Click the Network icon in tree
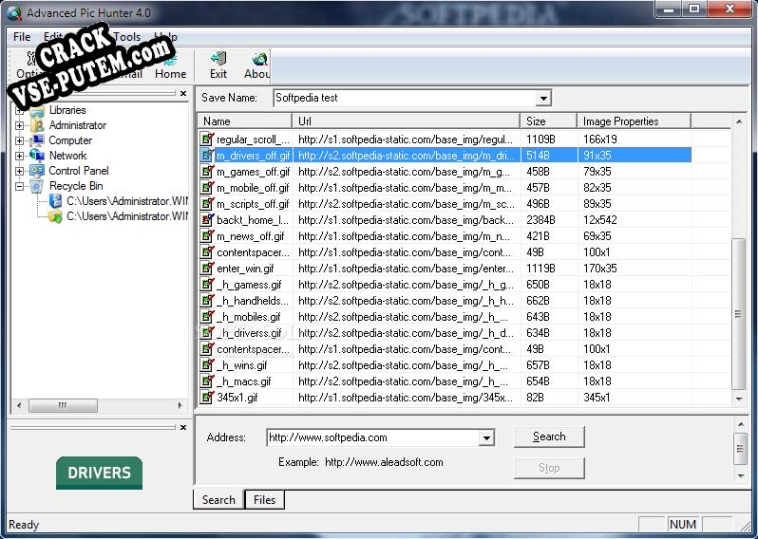 point(37,156)
